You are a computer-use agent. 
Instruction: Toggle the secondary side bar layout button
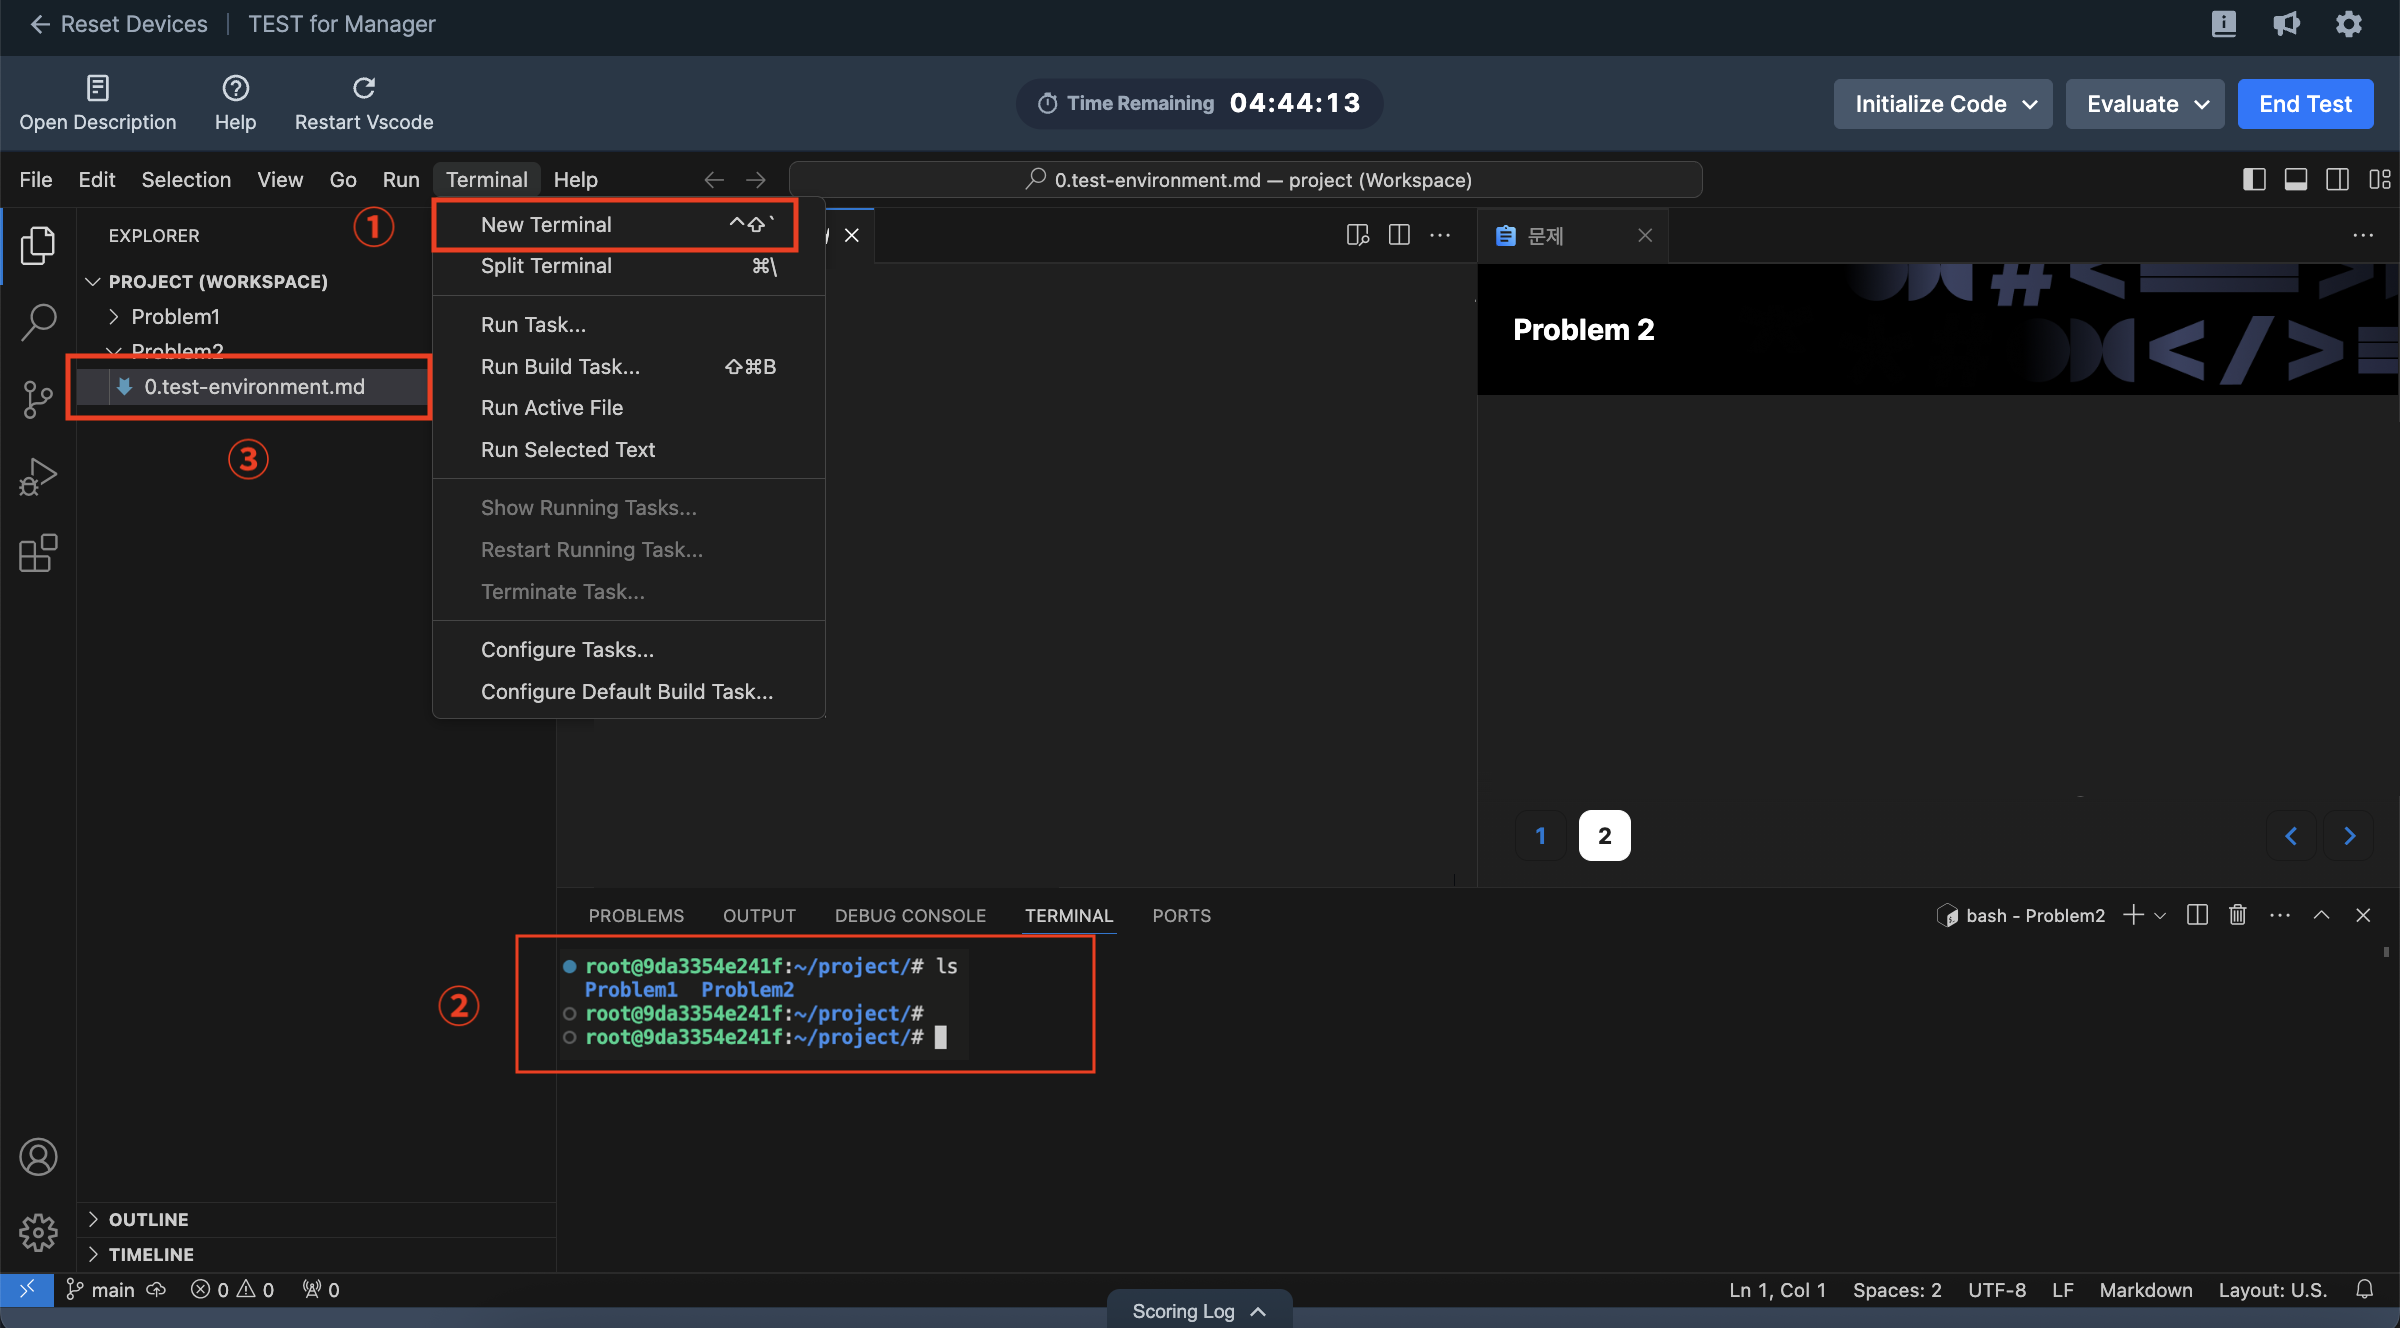[2338, 179]
